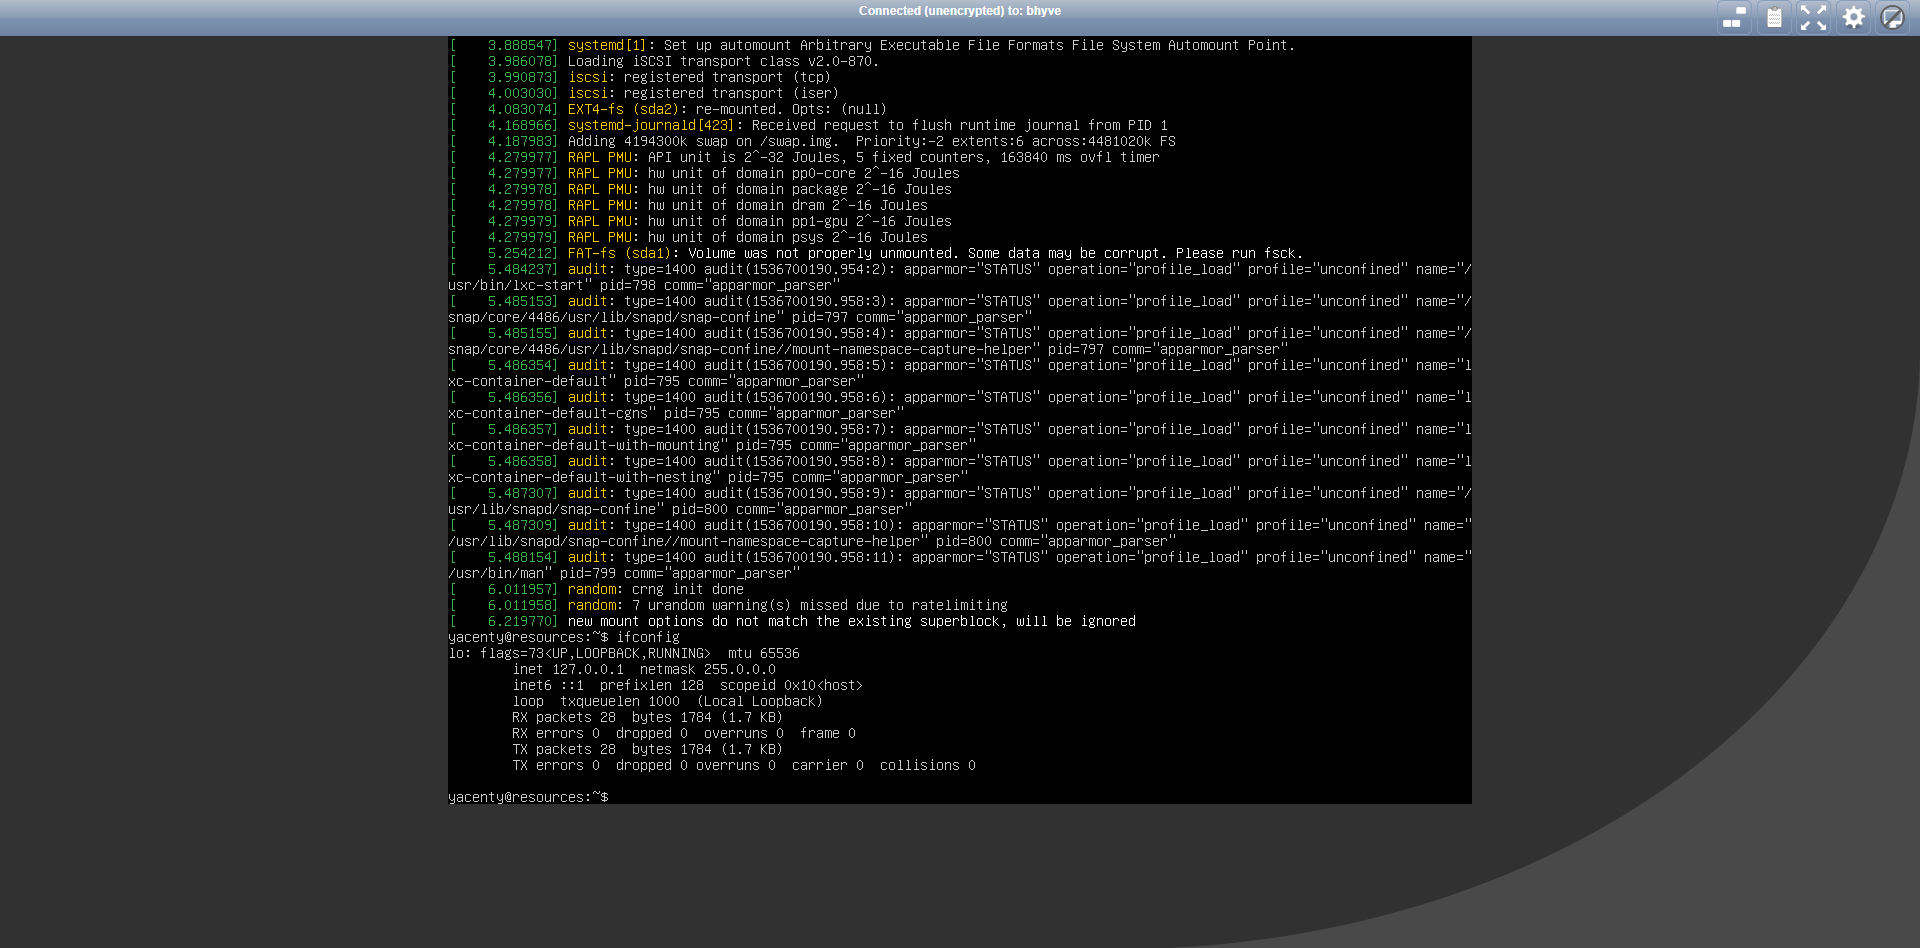1920x948 pixels.
Task: Click '7 urandom warning(s) missed' line
Action: pyautogui.click(x=728, y=605)
